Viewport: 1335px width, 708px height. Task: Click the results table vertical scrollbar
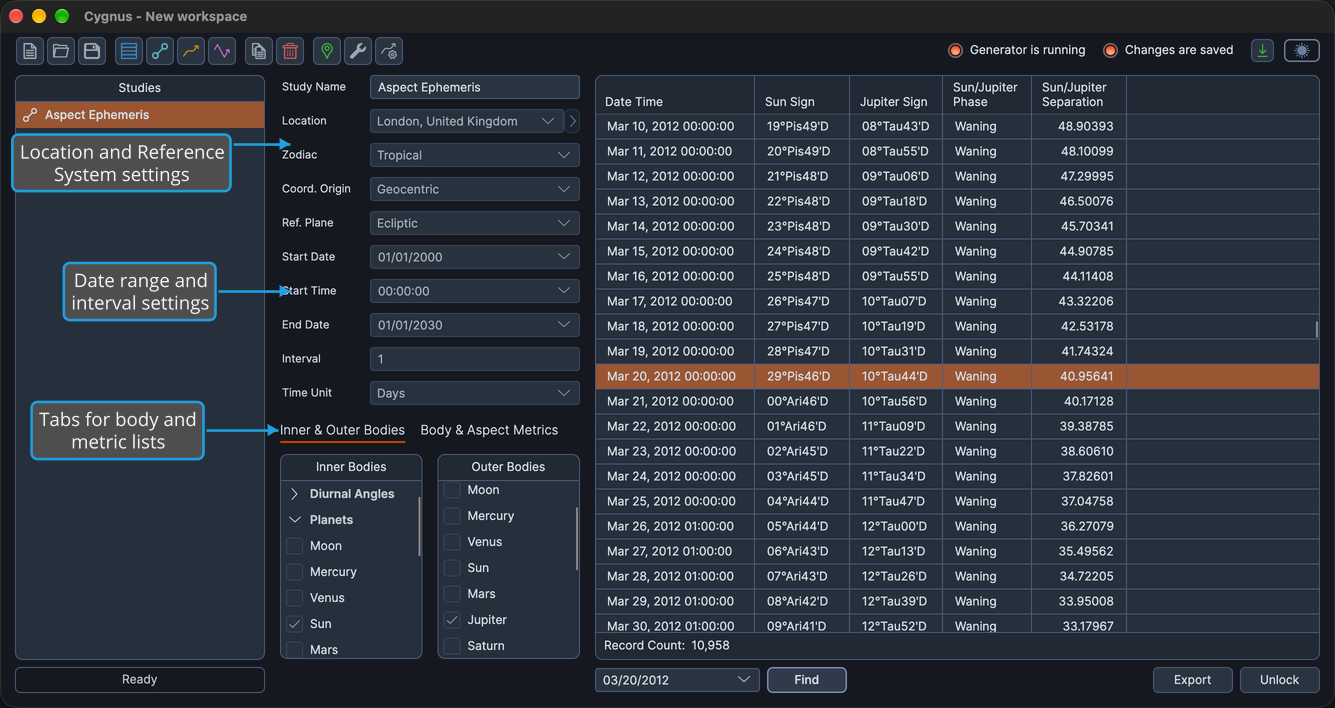pos(1316,329)
